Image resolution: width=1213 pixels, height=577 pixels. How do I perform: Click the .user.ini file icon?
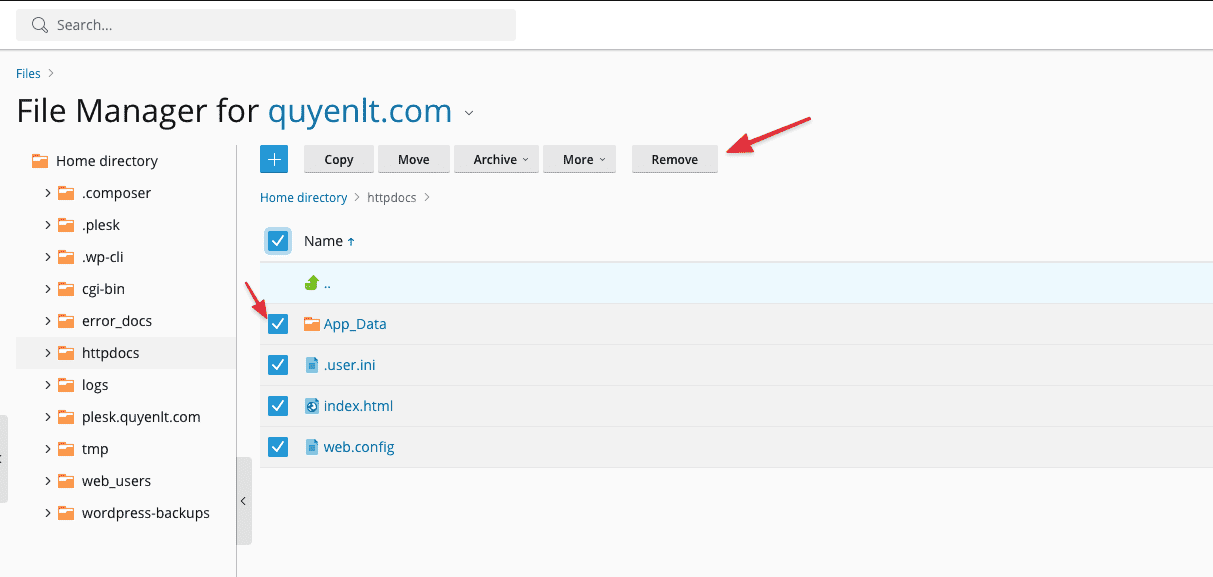pyautogui.click(x=312, y=365)
